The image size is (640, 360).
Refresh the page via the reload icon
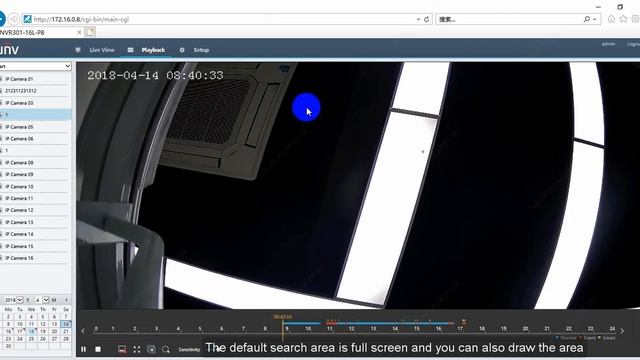pyautogui.click(x=427, y=19)
